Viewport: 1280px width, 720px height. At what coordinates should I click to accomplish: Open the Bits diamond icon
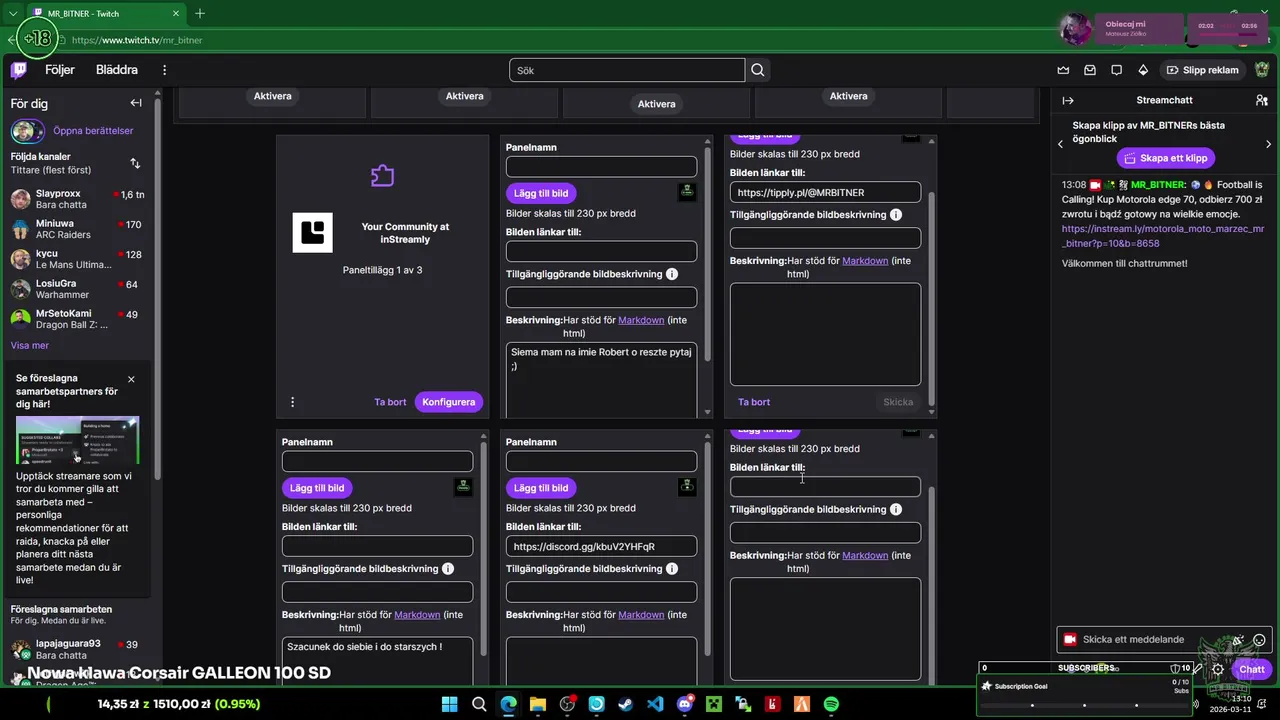[1143, 70]
